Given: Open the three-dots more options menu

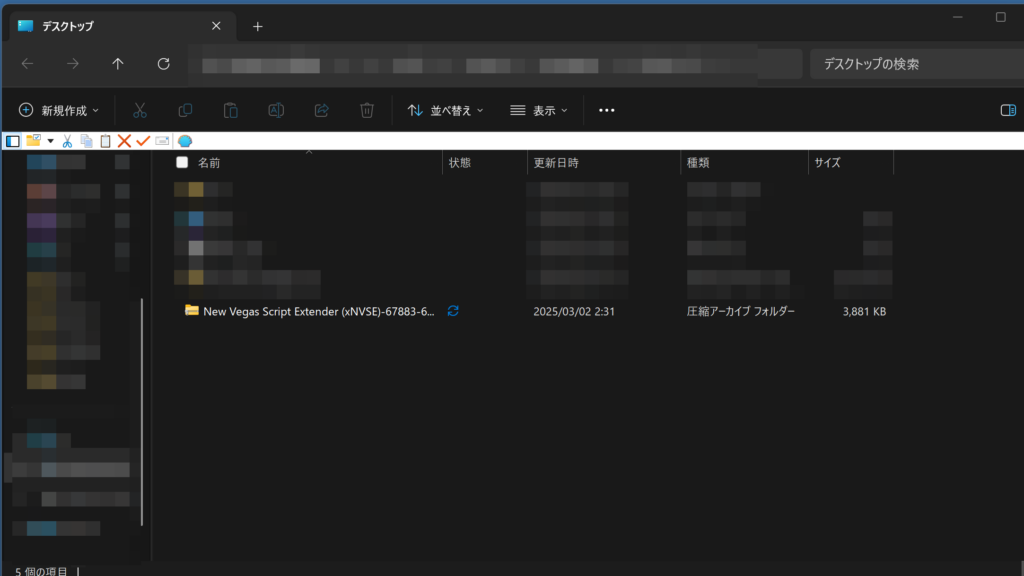Looking at the screenshot, I should [x=606, y=110].
